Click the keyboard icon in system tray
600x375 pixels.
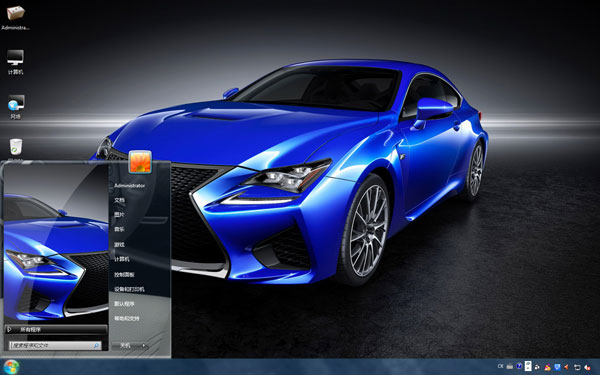click(510, 367)
